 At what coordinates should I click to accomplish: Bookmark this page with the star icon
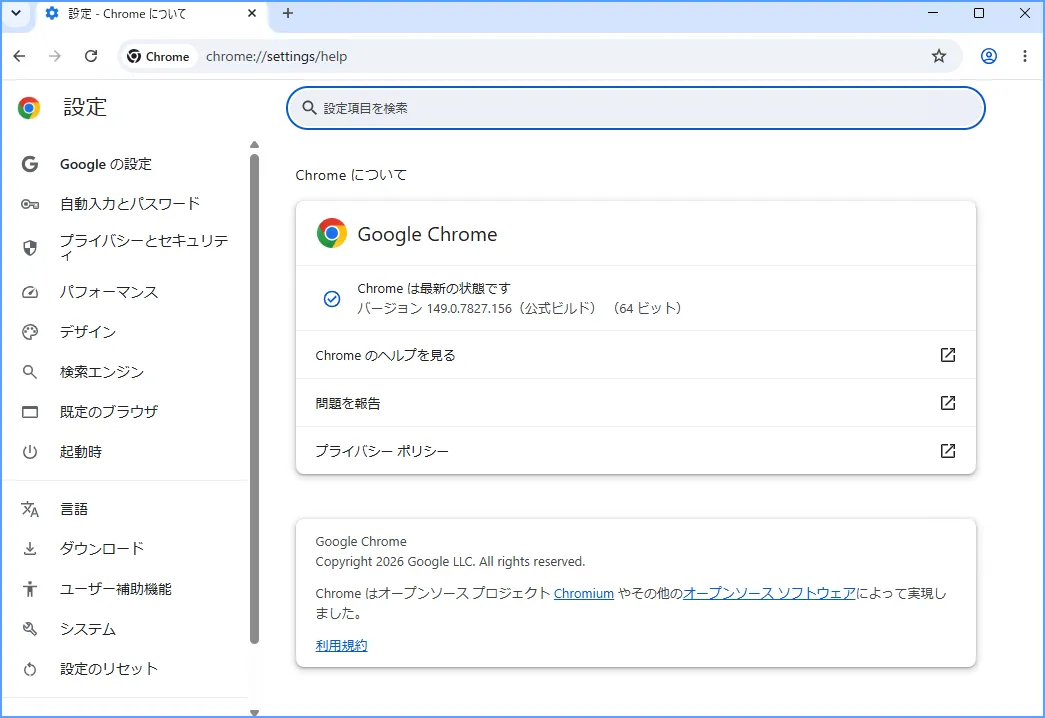tap(938, 56)
